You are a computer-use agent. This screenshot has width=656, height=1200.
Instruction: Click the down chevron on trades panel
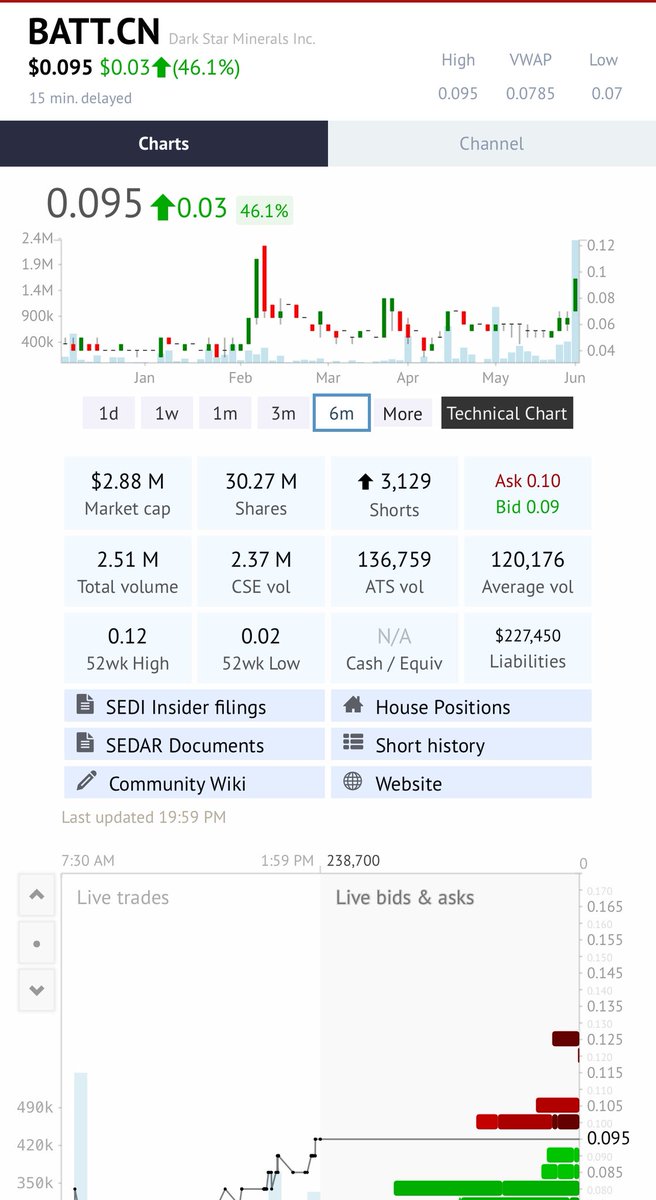pyautogui.click(x=37, y=990)
